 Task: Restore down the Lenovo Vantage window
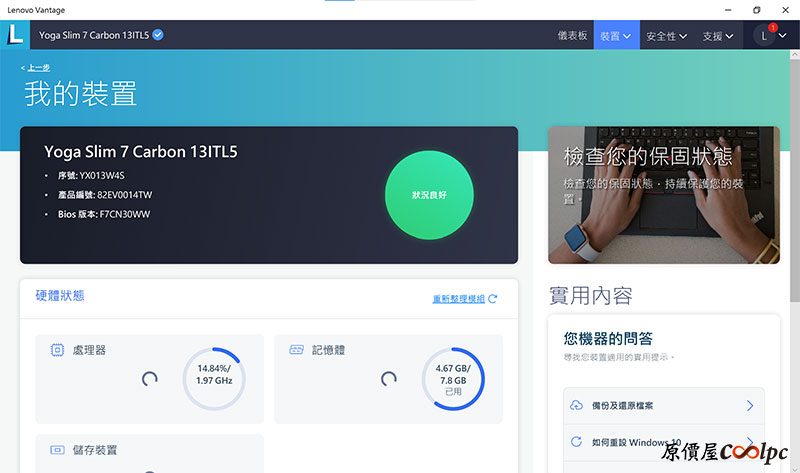pyautogui.click(x=757, y=10)
